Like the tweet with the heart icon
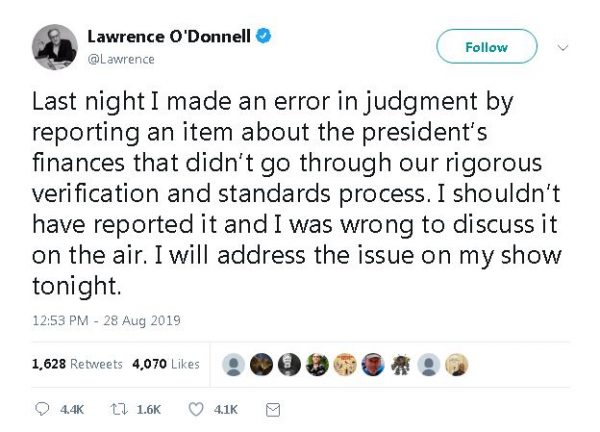The height and width of the screenshot is (432, 600). [x=196, y=410]
